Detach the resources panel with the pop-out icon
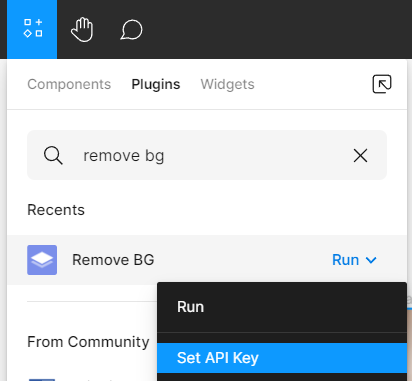The width and height of the screenshot is (412, 381). tap(382, 84)
